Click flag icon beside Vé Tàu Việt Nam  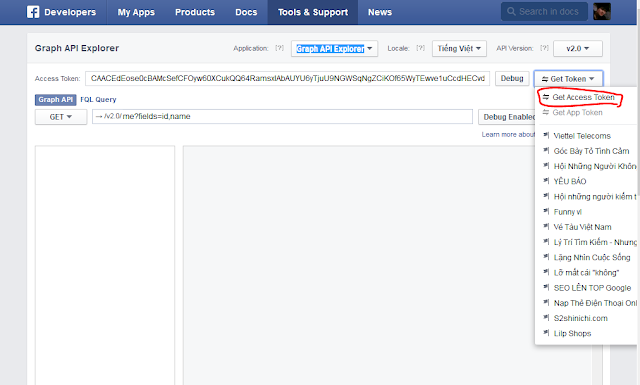pyautogui.click(x=546, y=226)
